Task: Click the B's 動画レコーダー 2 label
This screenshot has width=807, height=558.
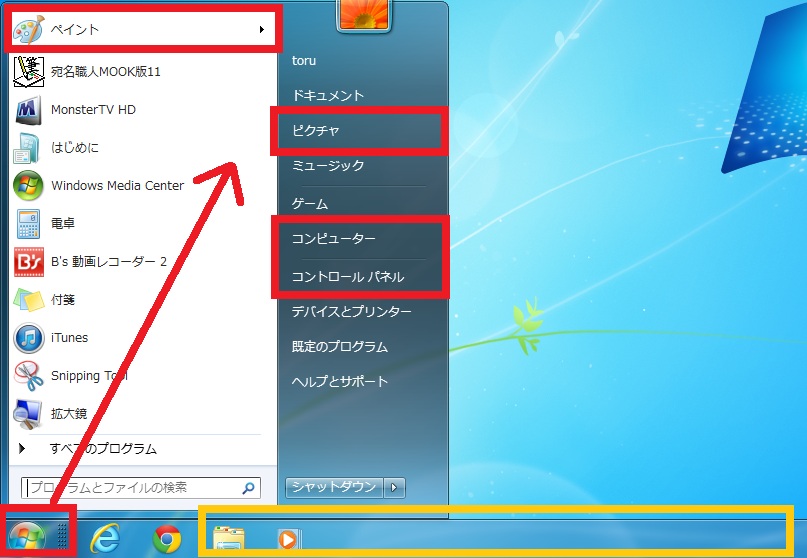Action: pos(109,261)
